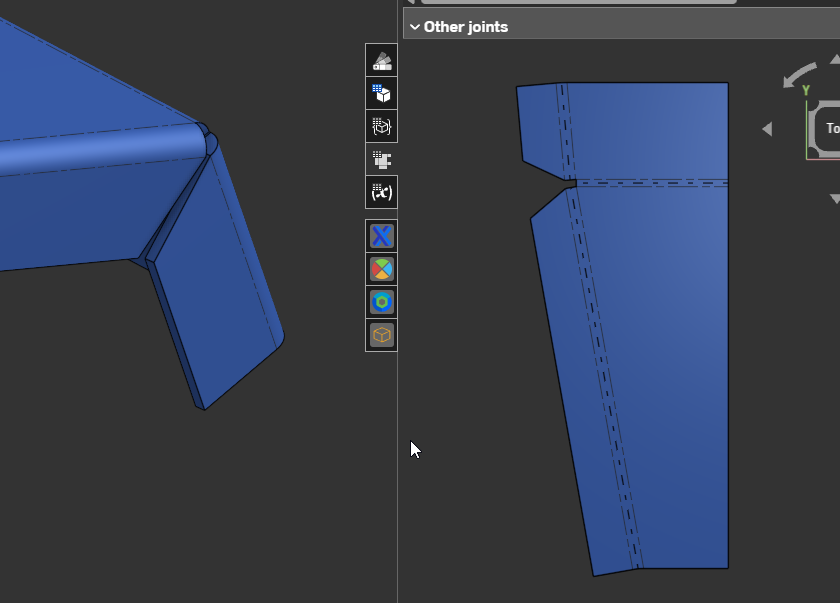Viewport: 840px width, 603px height.
Task: Open the Appearance panel icon
Action: (381, 61)
